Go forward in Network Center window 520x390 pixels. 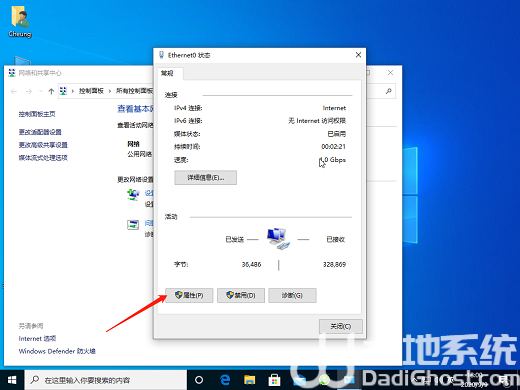[x=29, y=91]
